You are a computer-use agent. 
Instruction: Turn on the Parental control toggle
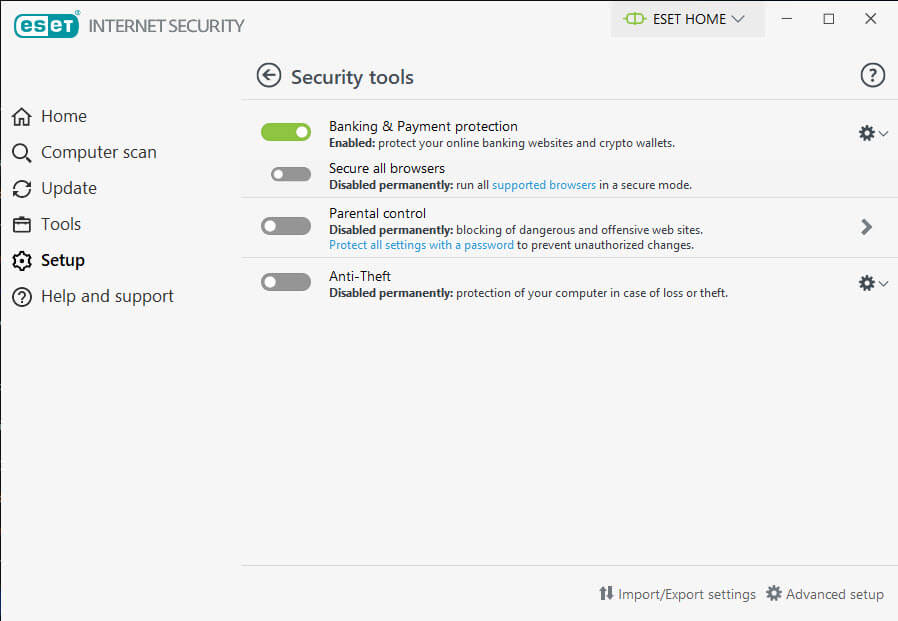tap(286, 226)
